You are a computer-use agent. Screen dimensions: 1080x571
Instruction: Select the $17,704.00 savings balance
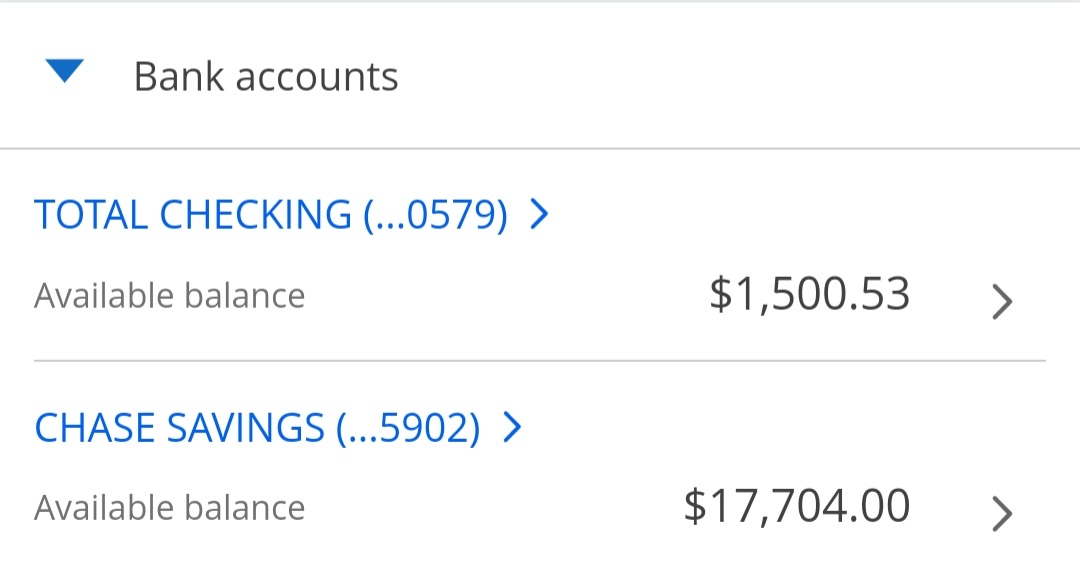tap(796, 506)
